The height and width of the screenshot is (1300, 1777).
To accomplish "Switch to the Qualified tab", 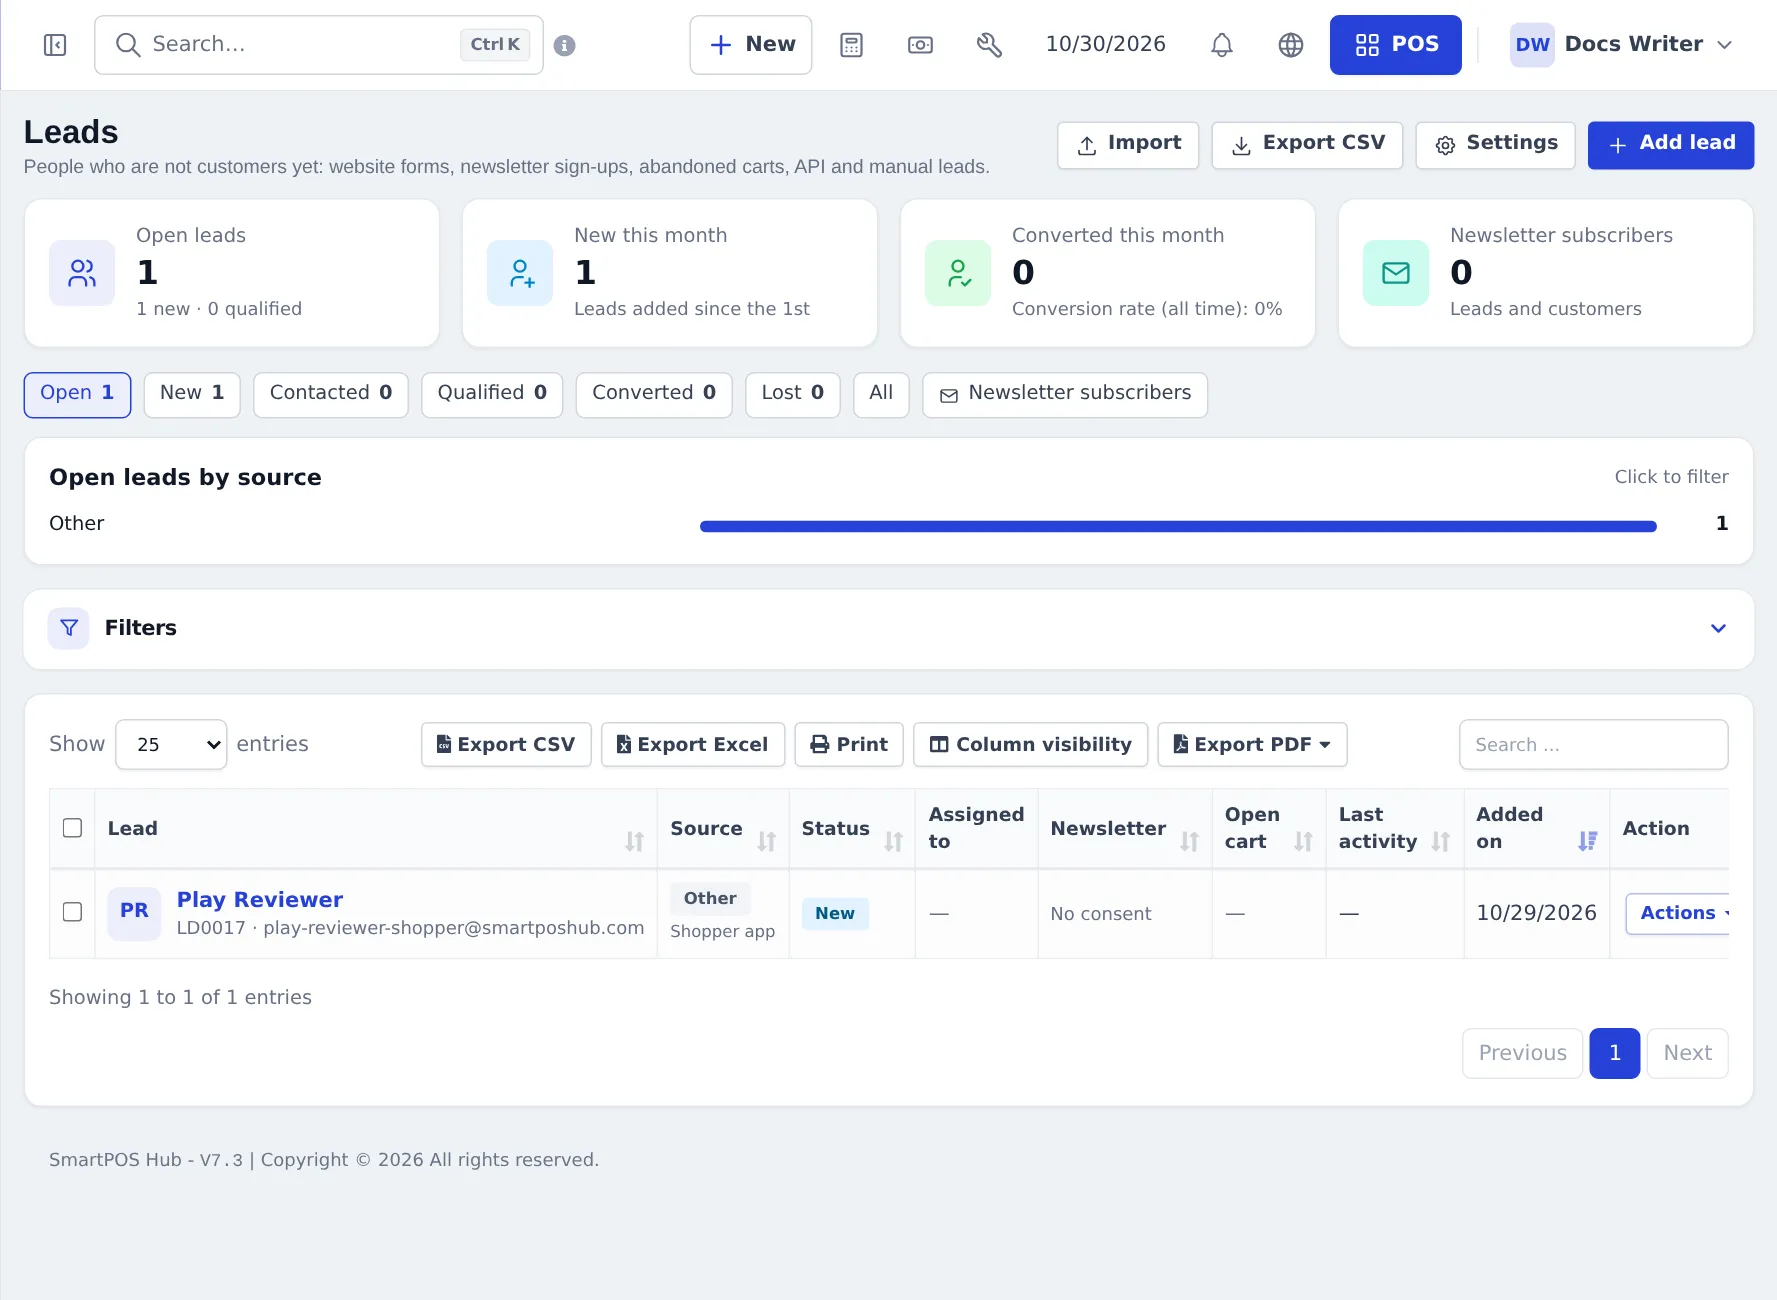I will pyautogui.click(x=491, y=394).
